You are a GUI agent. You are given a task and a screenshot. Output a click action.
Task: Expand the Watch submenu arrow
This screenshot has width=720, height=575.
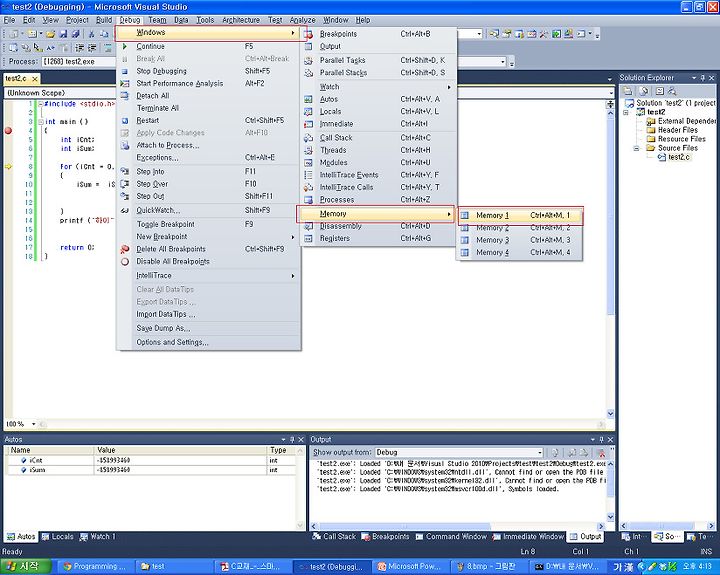click(449, 87)
